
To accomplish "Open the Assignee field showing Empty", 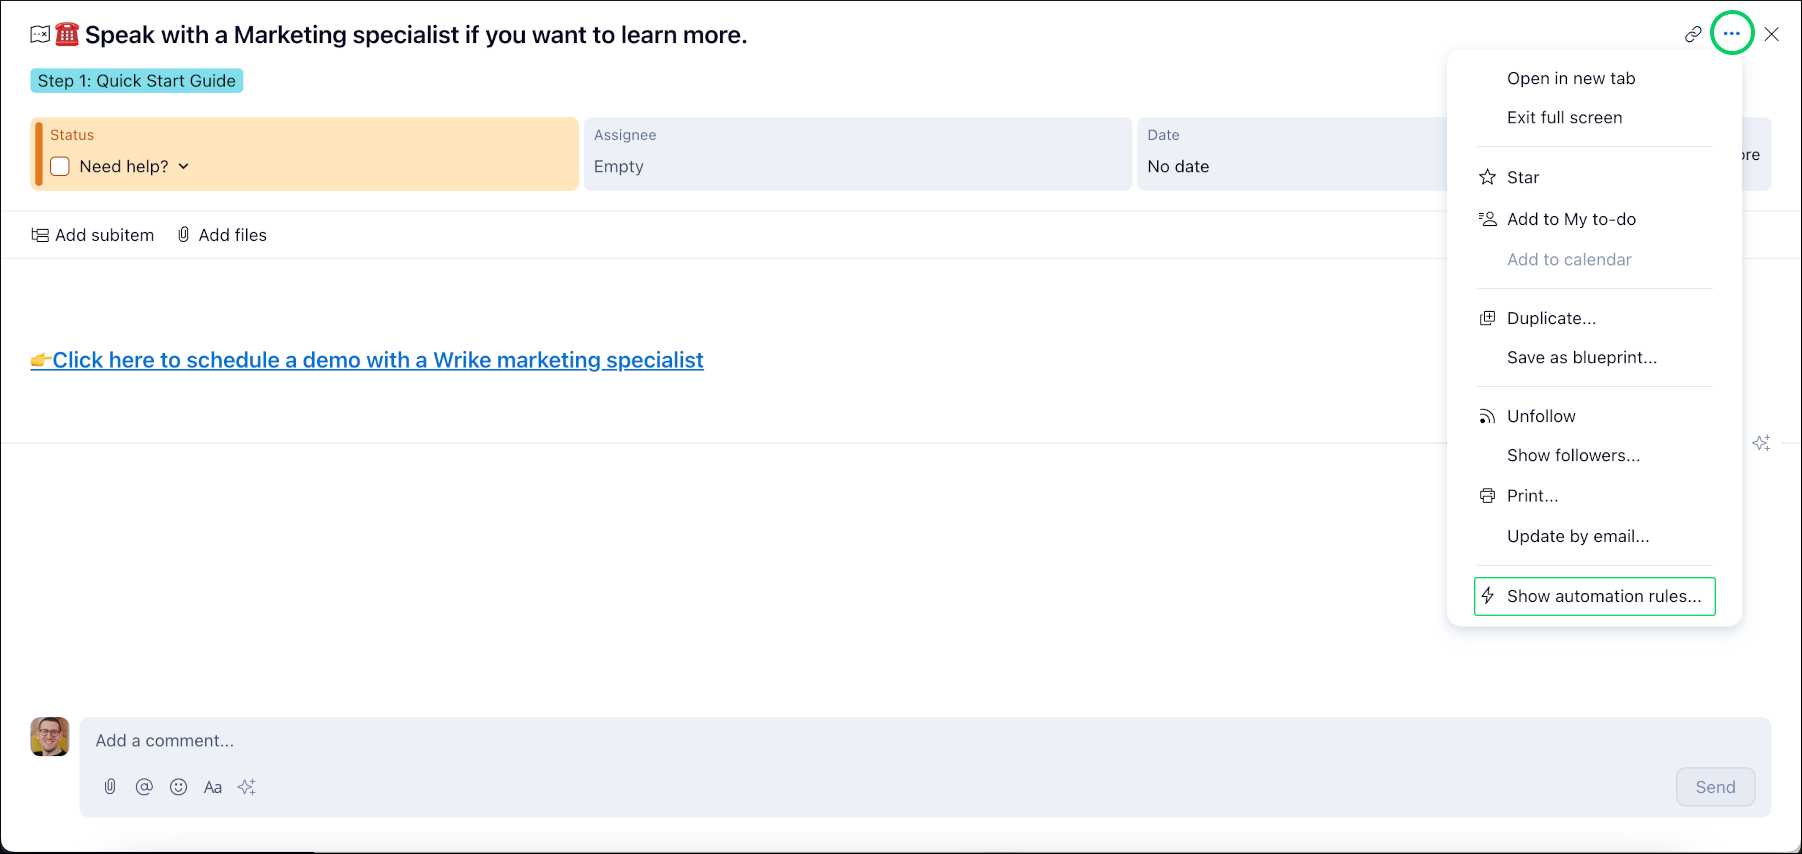I will 856,154.
